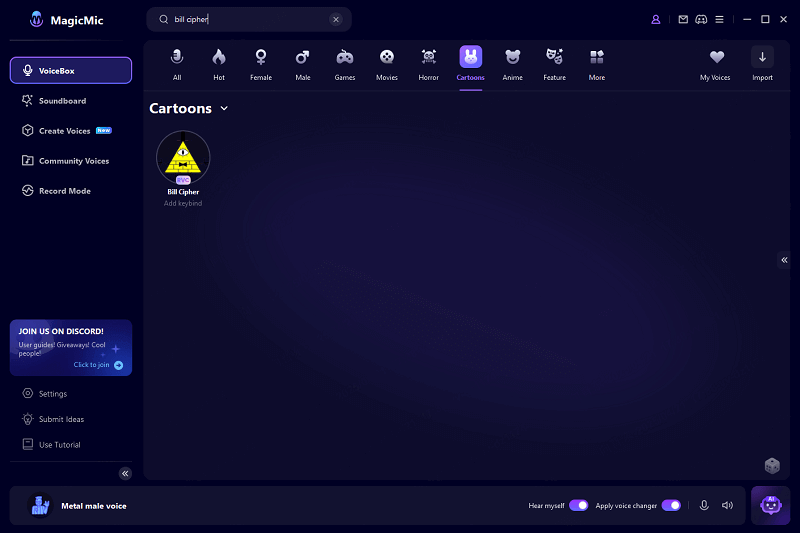Focus the voice search box
Viewport: 800px width, 533px height.
[x=249, y=19]
